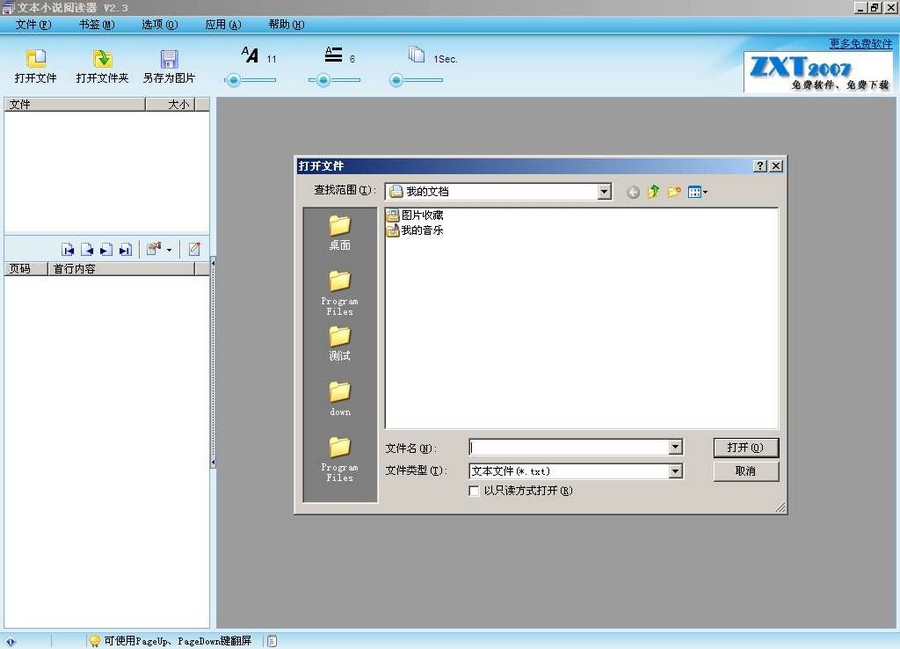Click the font size slider handle
Image resolution: width=900 pixels, height=649 pixels.
[x=234, y=81]
